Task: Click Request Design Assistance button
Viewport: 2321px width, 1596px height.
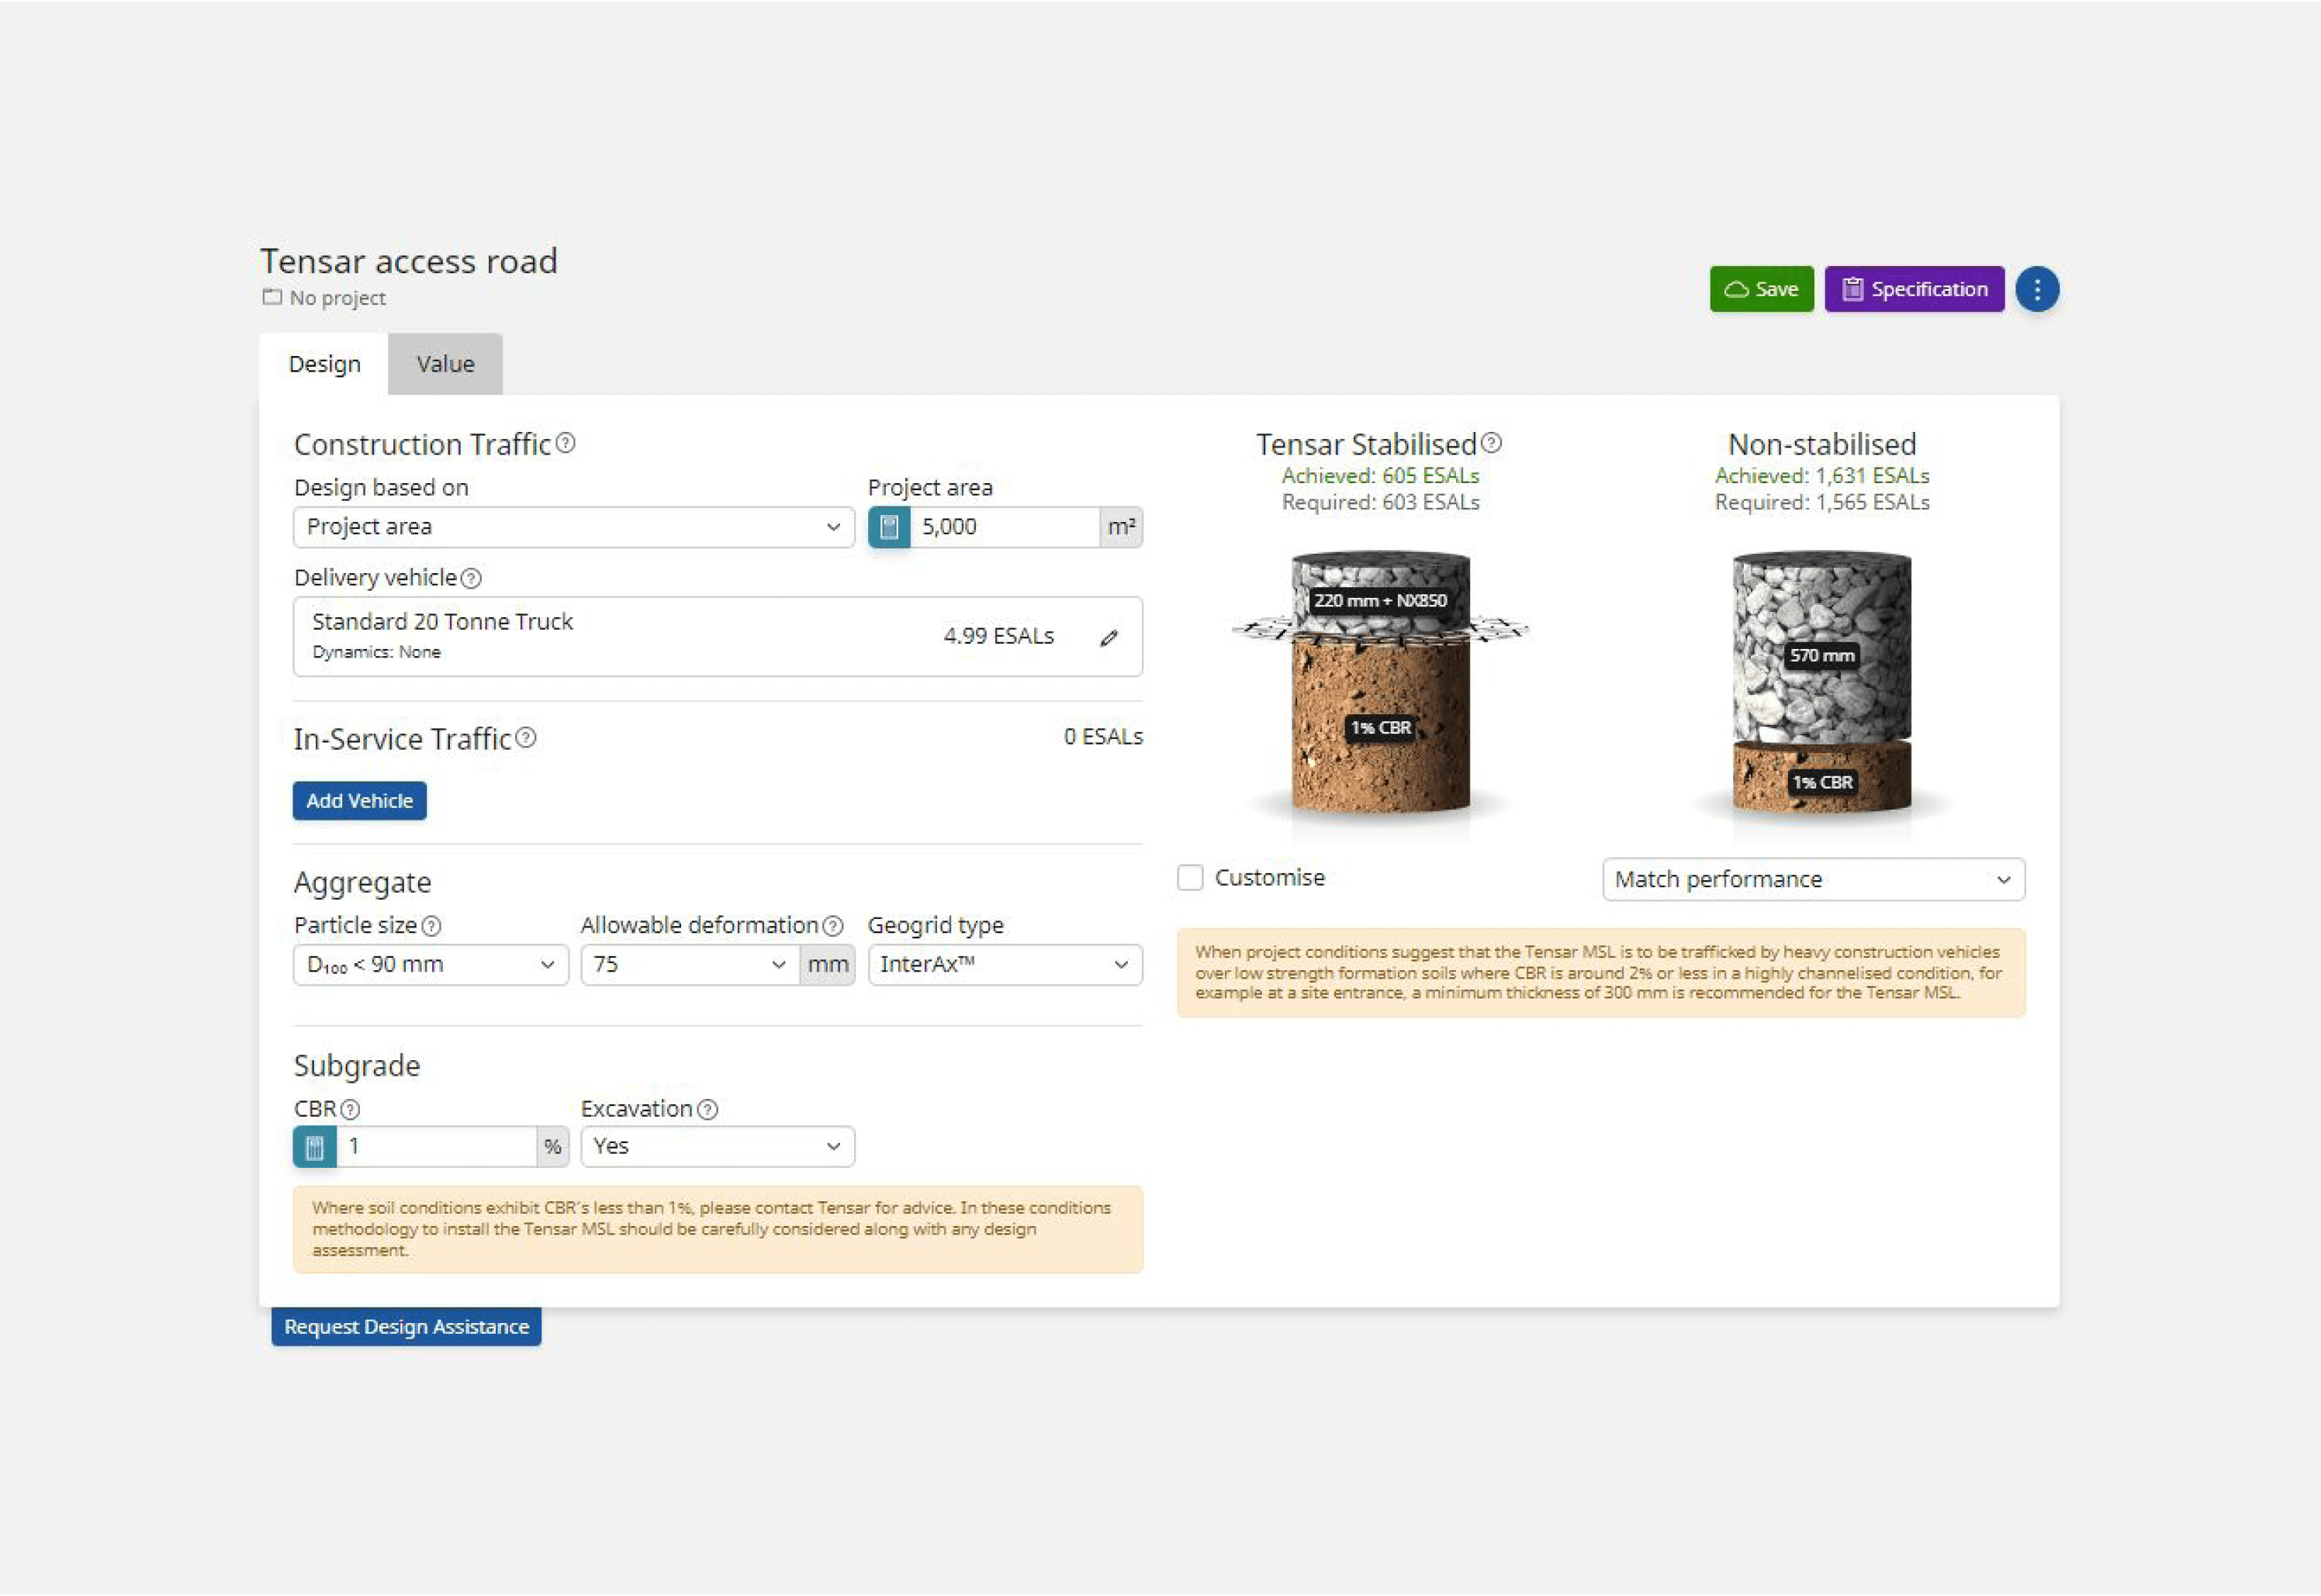Action: pos(406,1327)
